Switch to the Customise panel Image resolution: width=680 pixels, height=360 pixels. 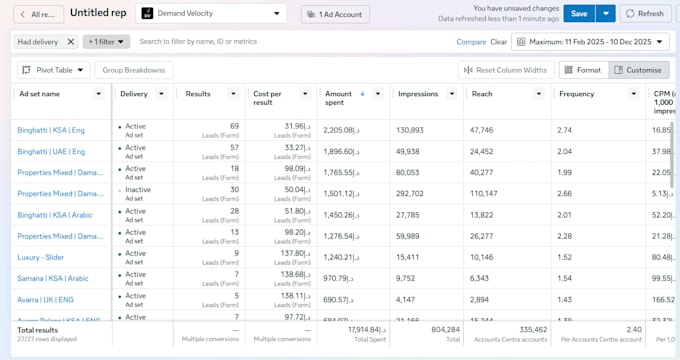pos(639,70)
